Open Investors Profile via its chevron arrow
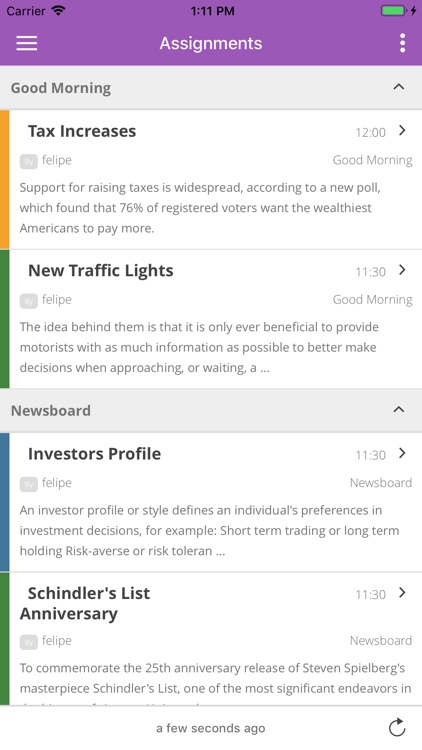Image resolution: width=422 pixels, height=750 pixels. click(402, 453)
